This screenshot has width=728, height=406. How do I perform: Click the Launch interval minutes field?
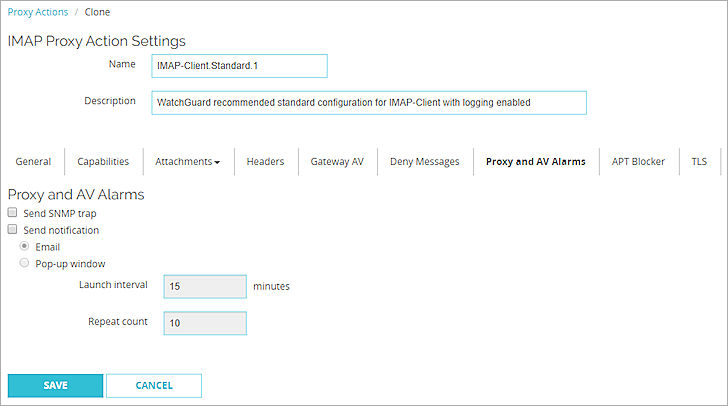coord(204,287)
